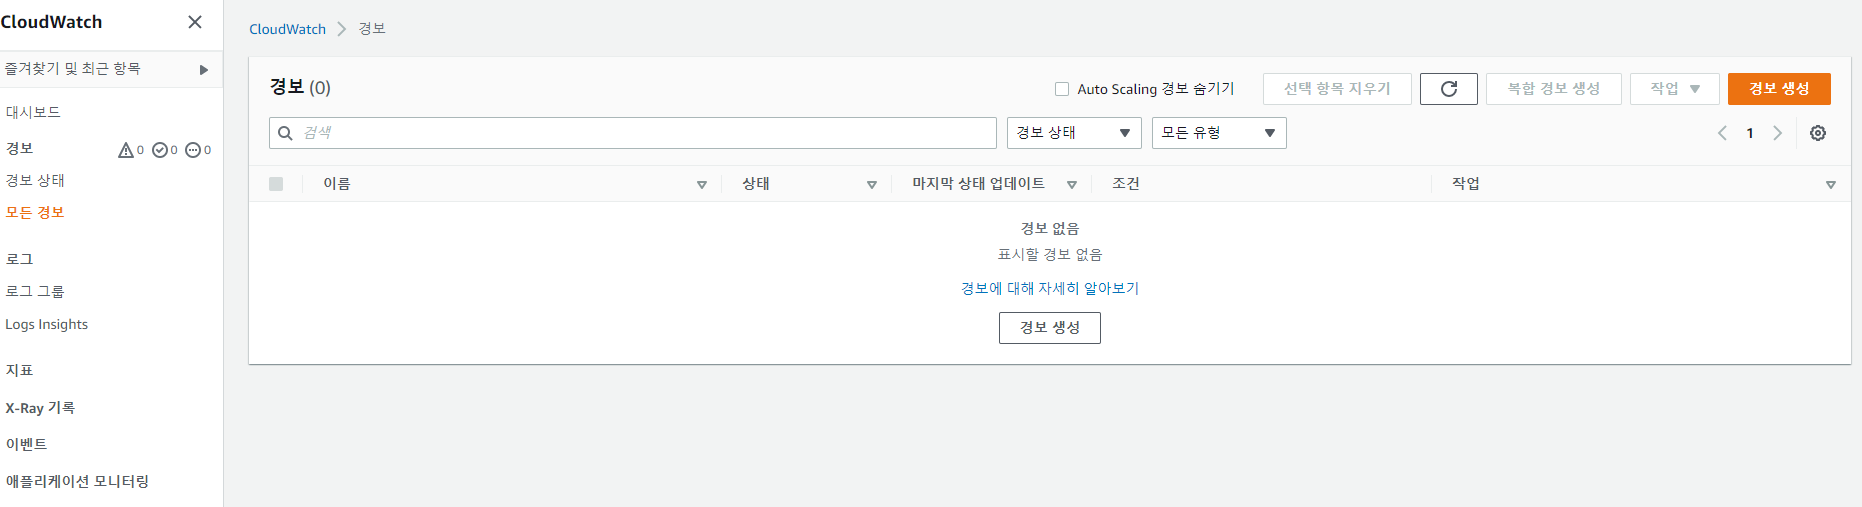
Task: Focus the 검색 alarm search field
Action: click(x=633, y=133)
